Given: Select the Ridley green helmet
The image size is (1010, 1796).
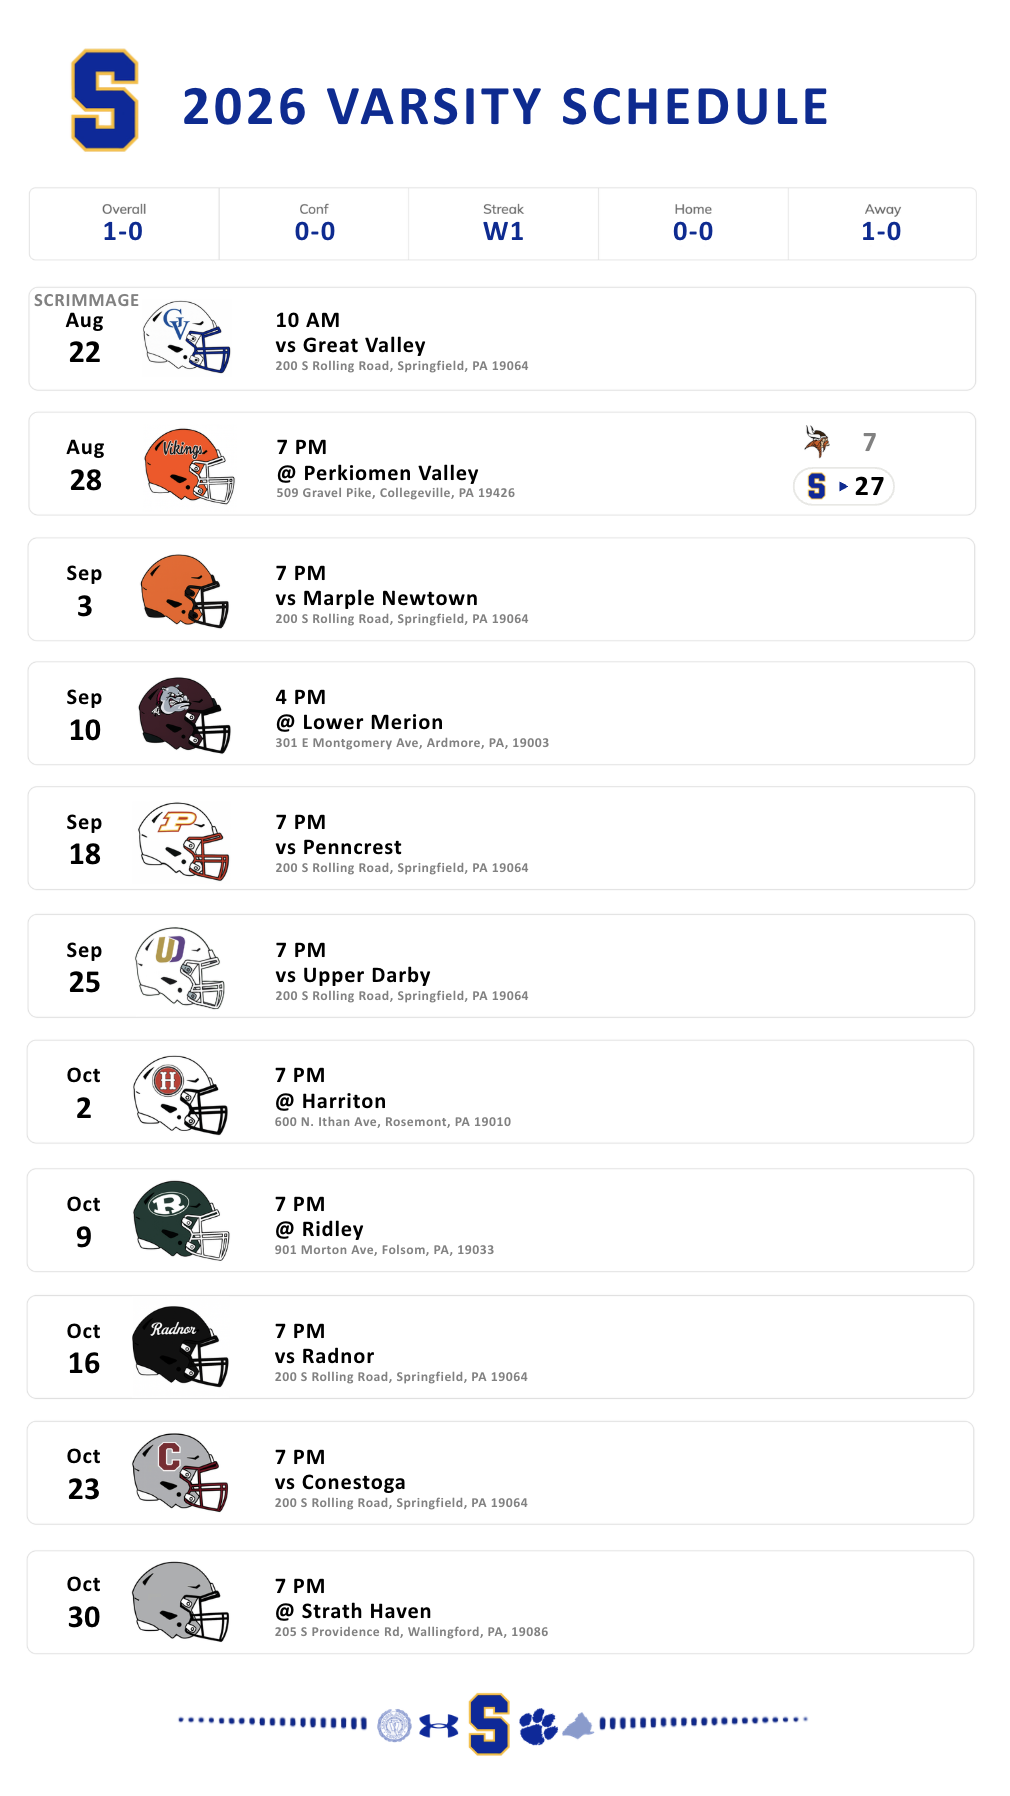Looking at the screenshot, I should [181, 1220].
